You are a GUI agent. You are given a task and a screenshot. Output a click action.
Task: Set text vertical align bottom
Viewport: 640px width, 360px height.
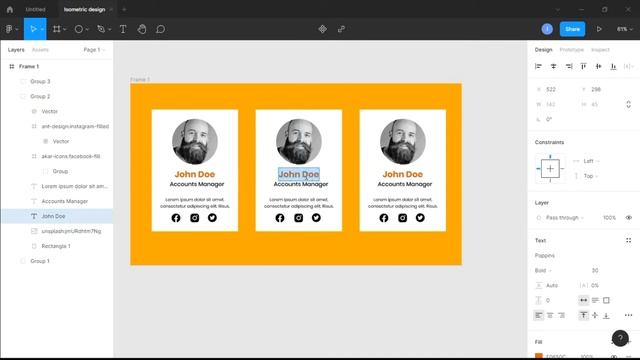tap(607, 315)
